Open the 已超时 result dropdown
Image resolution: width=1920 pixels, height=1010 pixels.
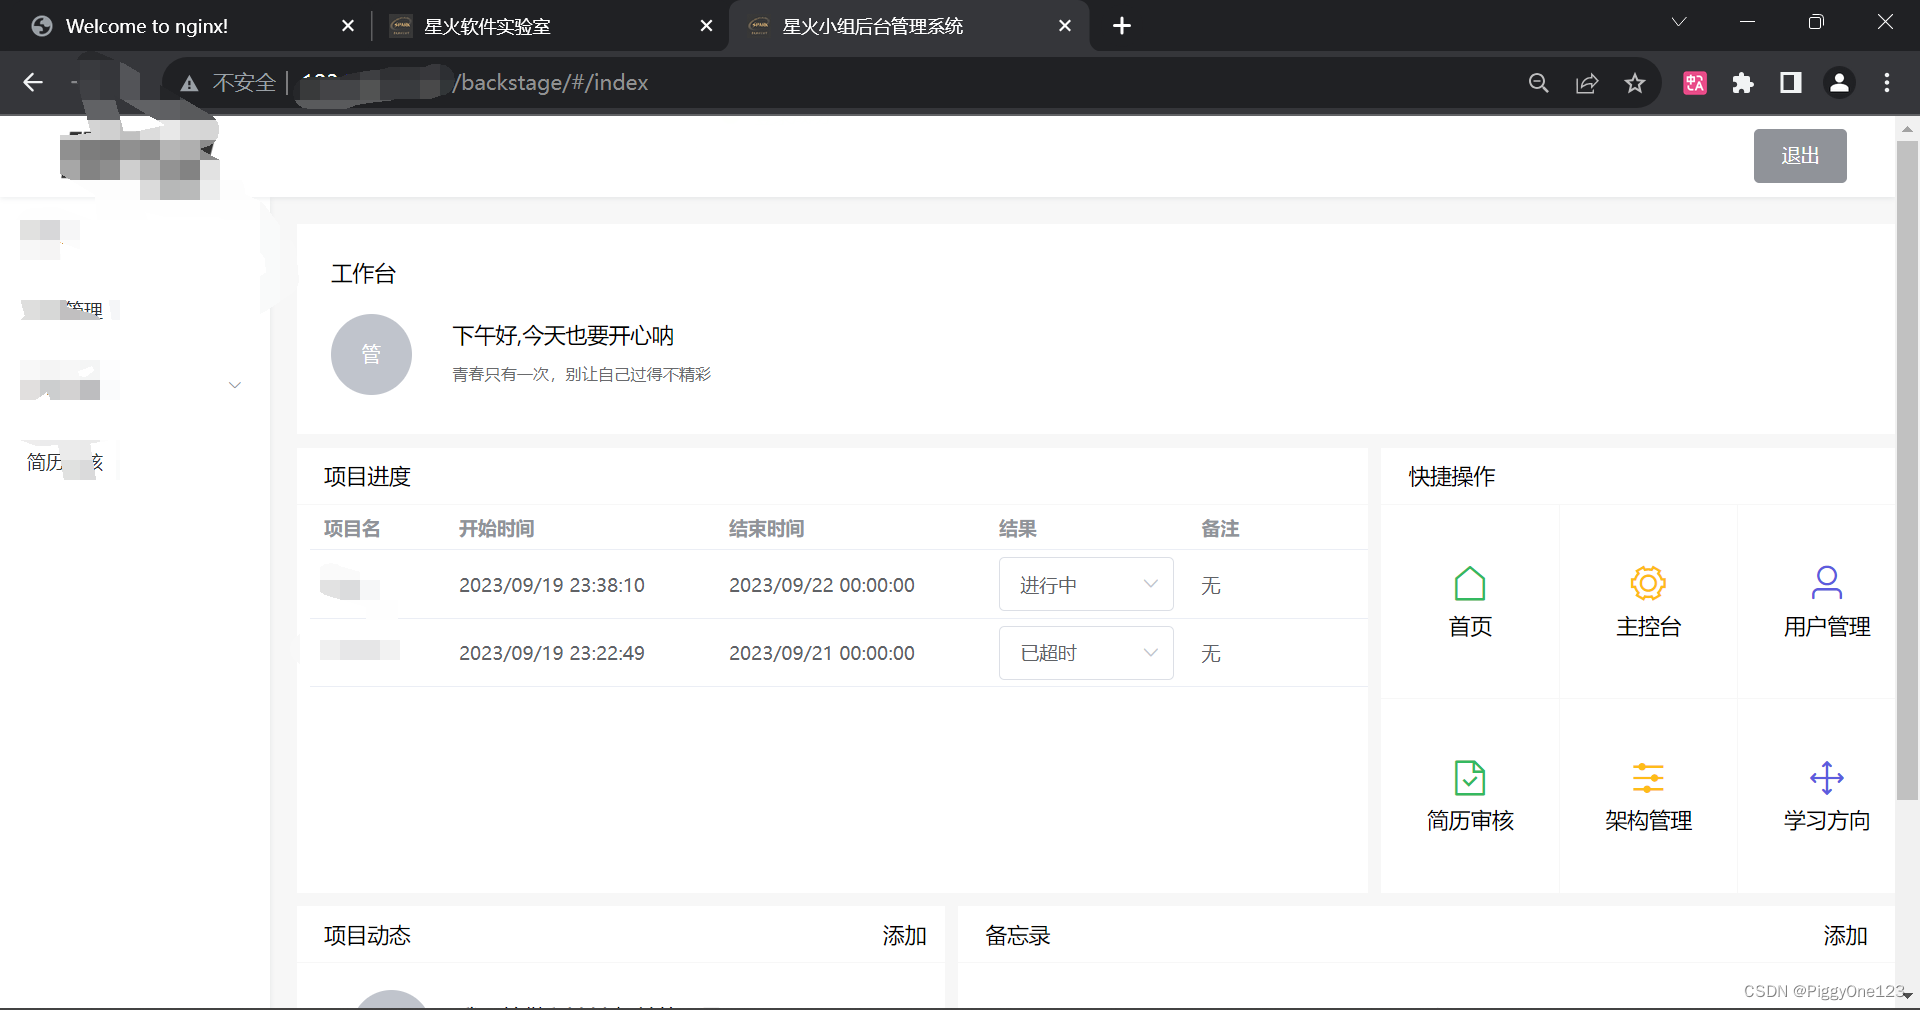[x=1086, y=653]
